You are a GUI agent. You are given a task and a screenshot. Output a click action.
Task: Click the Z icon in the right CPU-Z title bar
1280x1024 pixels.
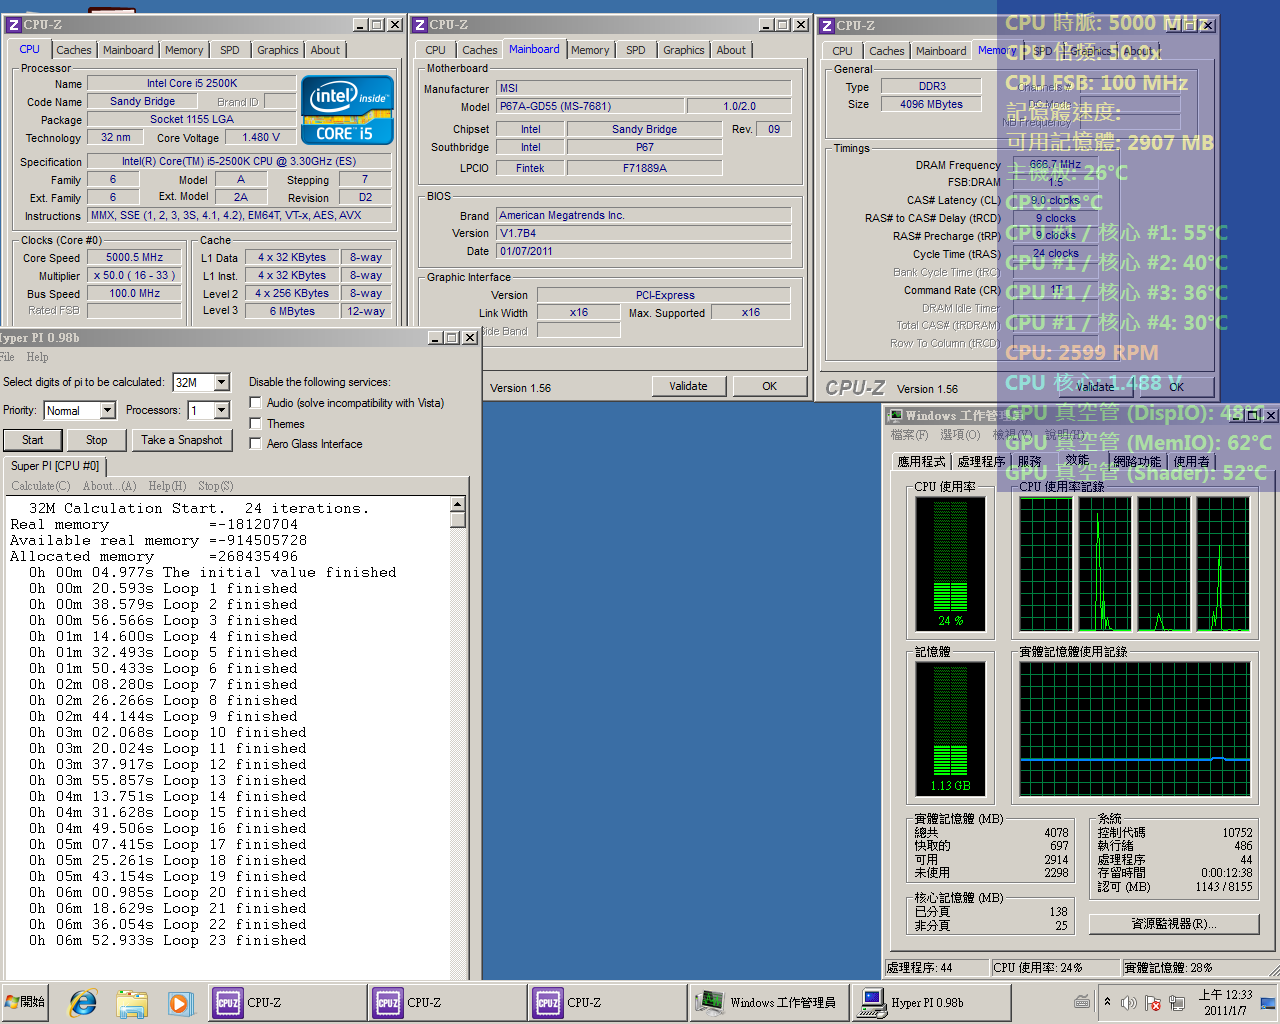[827, 26]
